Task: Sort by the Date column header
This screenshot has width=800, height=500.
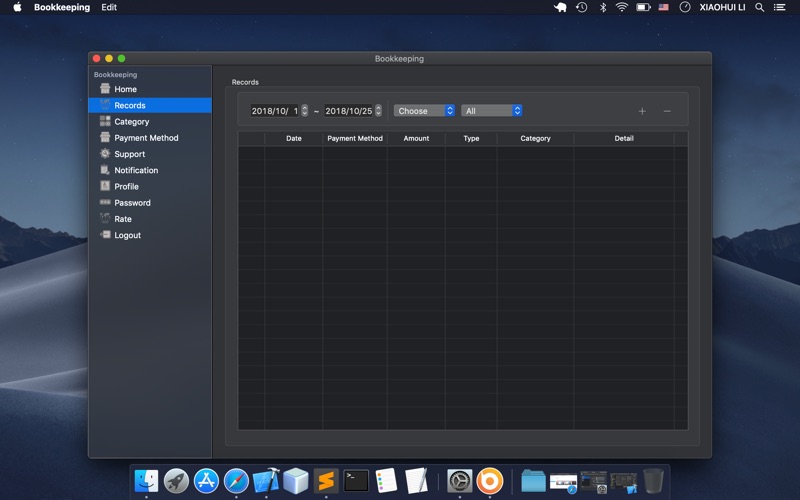Action: (x=293, y=138)
